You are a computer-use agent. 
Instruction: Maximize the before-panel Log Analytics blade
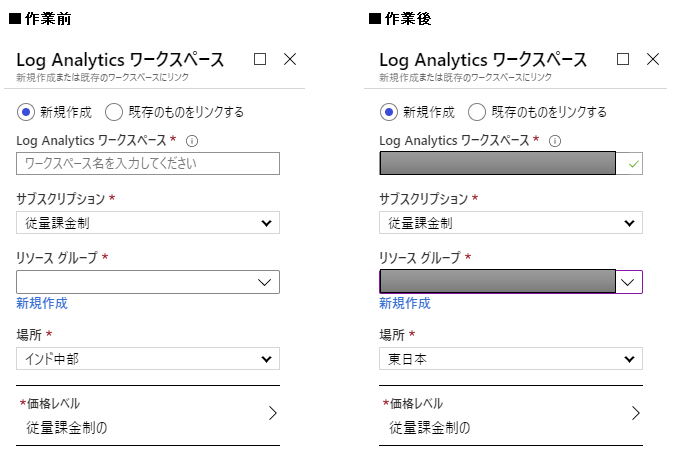tap(260, 59)
